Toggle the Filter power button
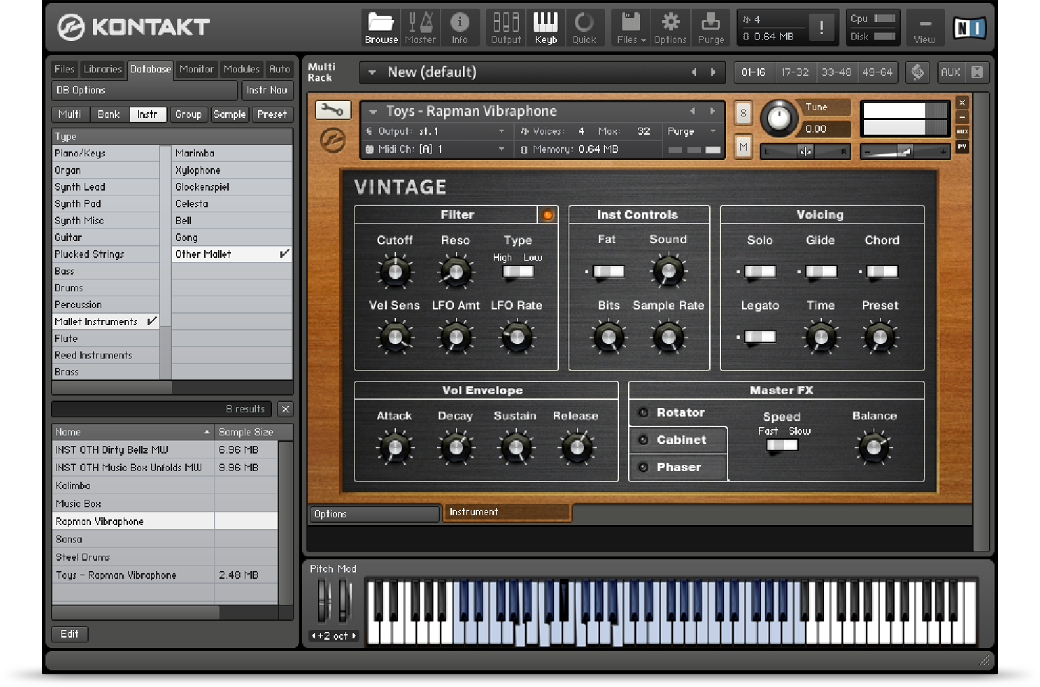This screenshot has width=1040, height=687. [x=547, y=215]
